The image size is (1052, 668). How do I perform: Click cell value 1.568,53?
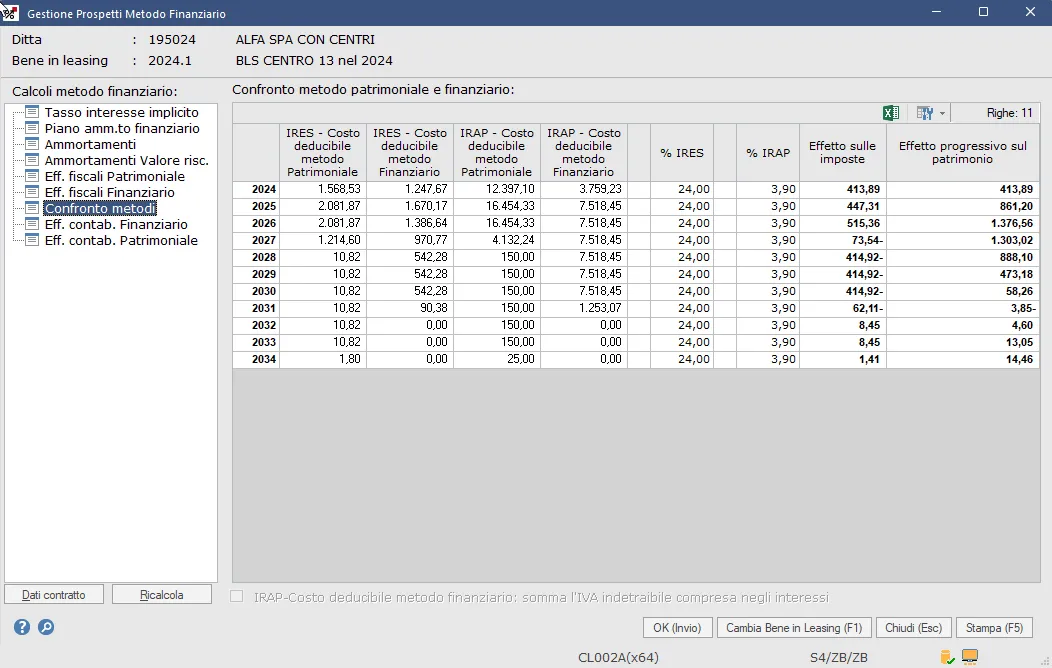click(323, 189)
